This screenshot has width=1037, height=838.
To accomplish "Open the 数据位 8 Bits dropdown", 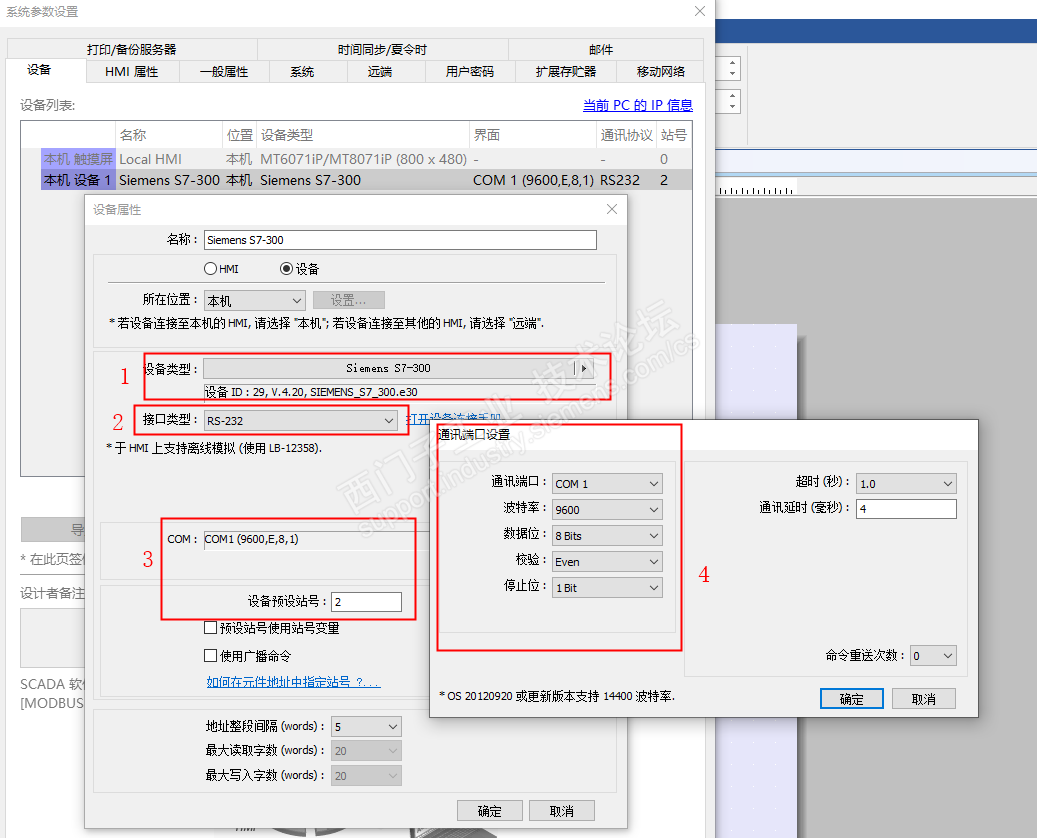I will [x=607, y=536].
